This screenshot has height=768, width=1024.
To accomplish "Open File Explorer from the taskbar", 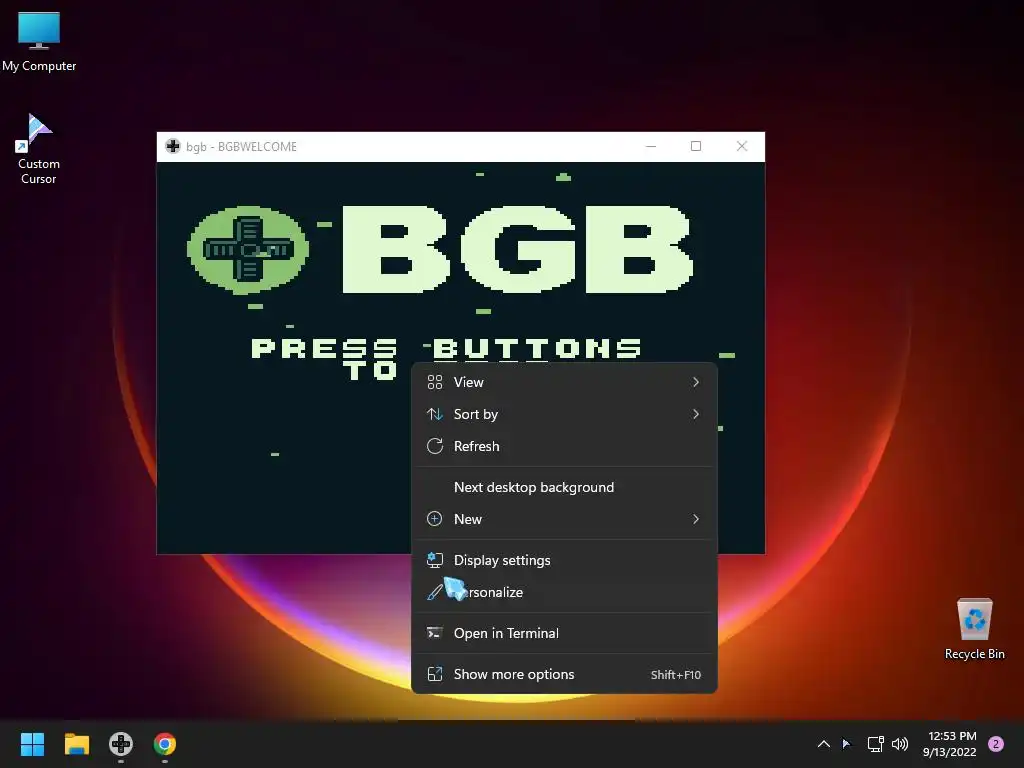I will point(76,744).
